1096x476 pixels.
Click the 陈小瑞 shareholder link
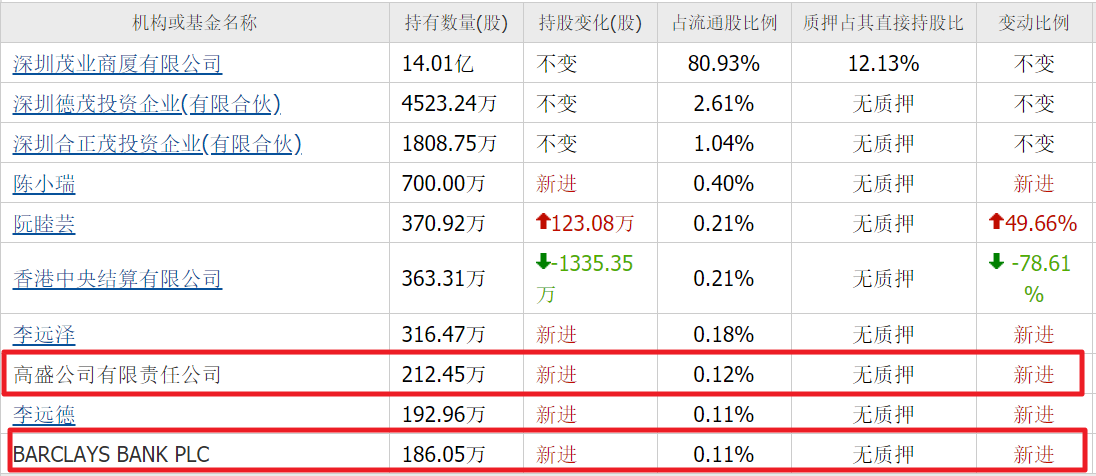[x=44, y=184]
